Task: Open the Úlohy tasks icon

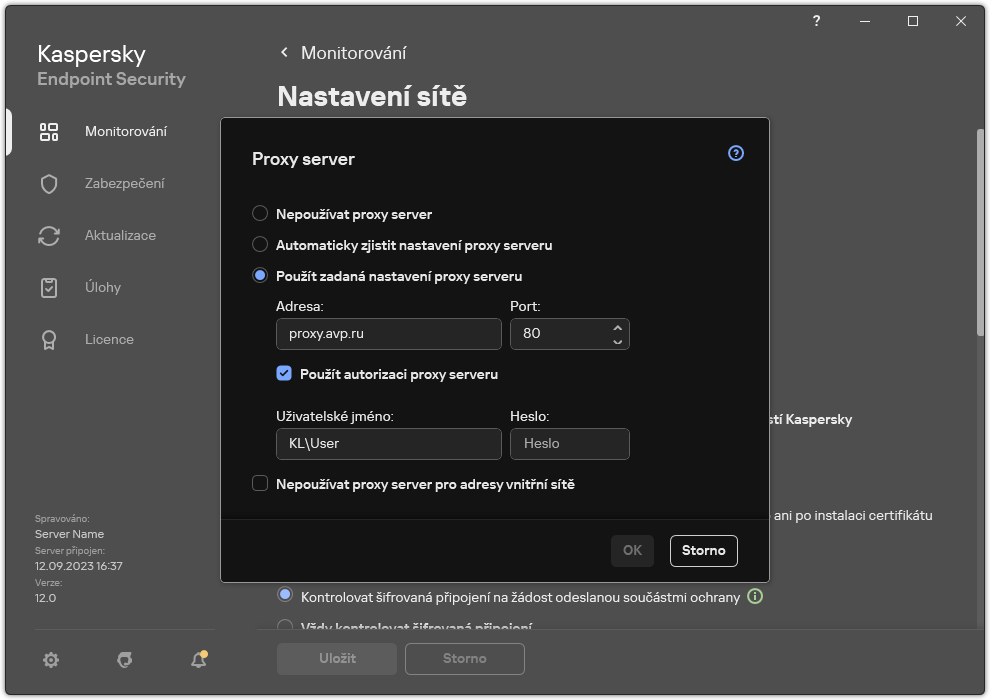Action: tap(48, 287)
